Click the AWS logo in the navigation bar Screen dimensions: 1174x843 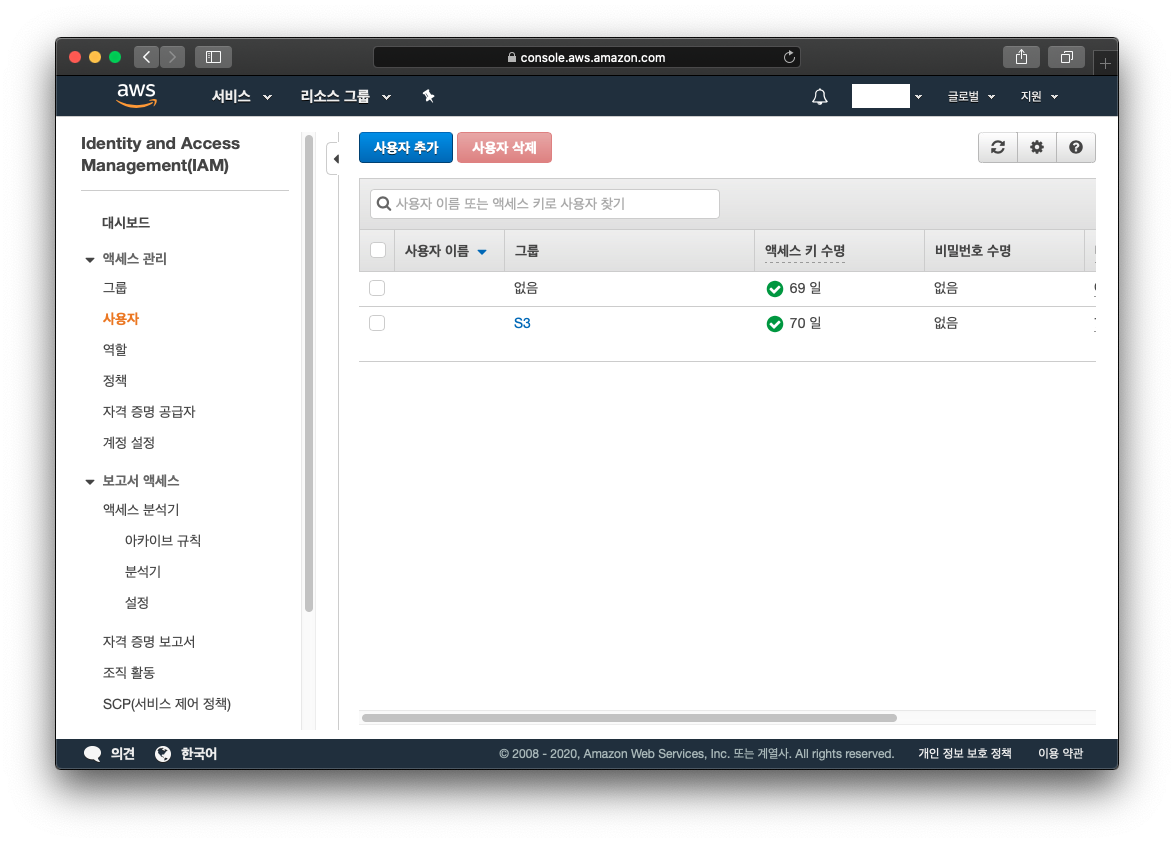[x=136, y=96]
